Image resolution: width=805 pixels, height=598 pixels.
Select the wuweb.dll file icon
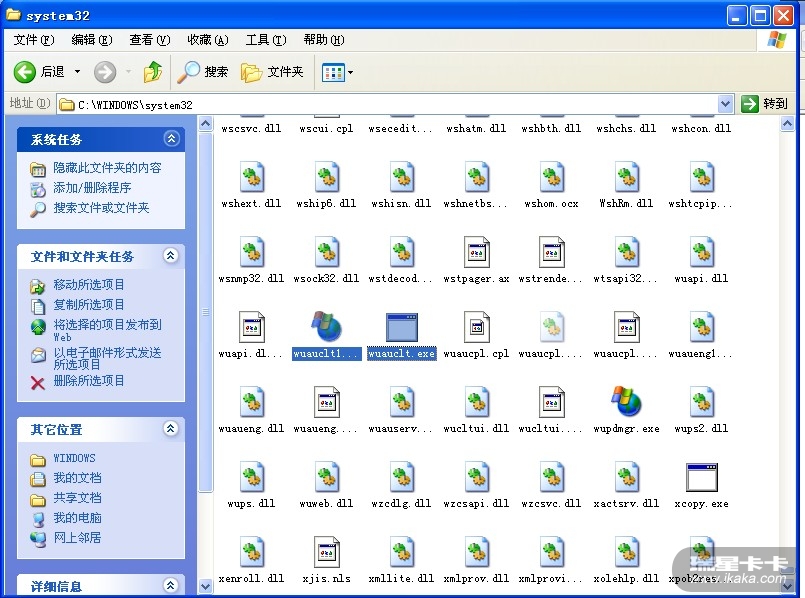click(327, 477)
